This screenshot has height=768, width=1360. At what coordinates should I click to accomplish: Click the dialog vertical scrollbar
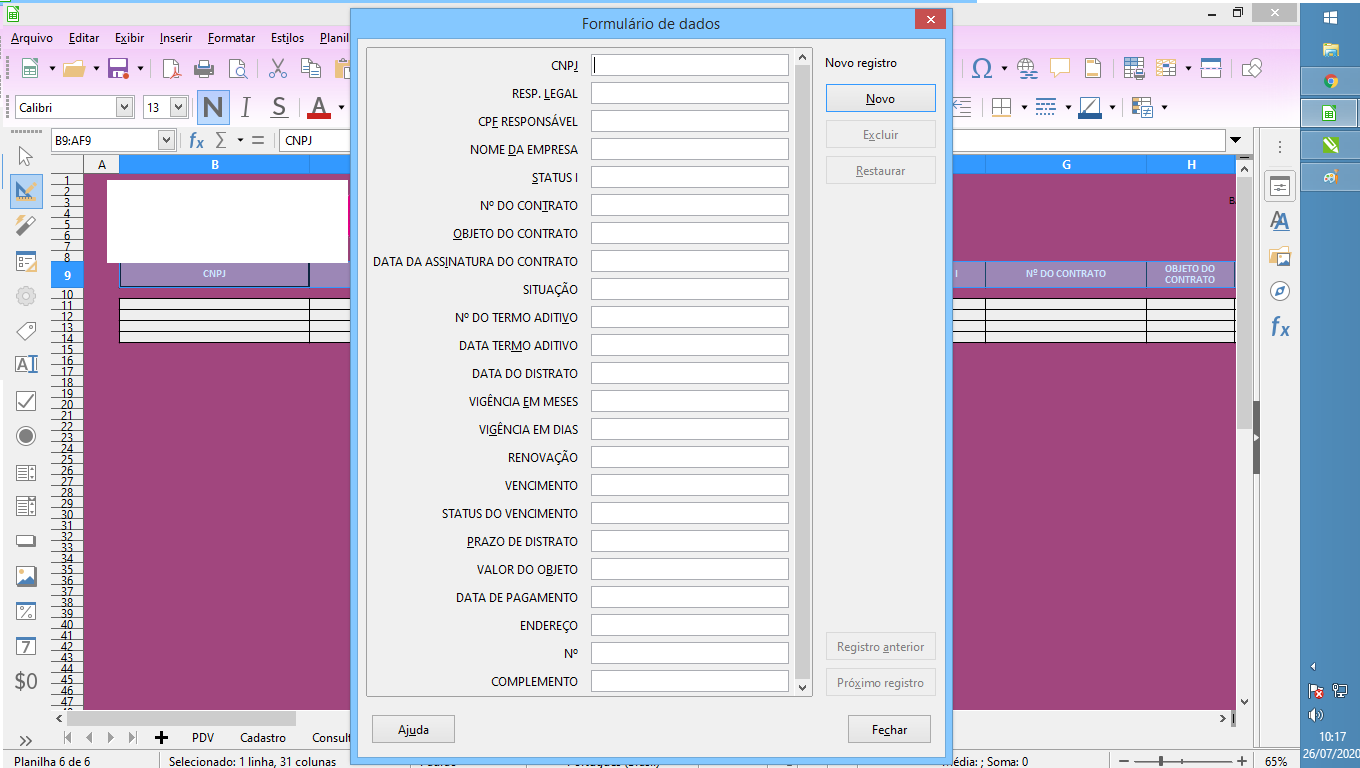click(x=803, y=370)
